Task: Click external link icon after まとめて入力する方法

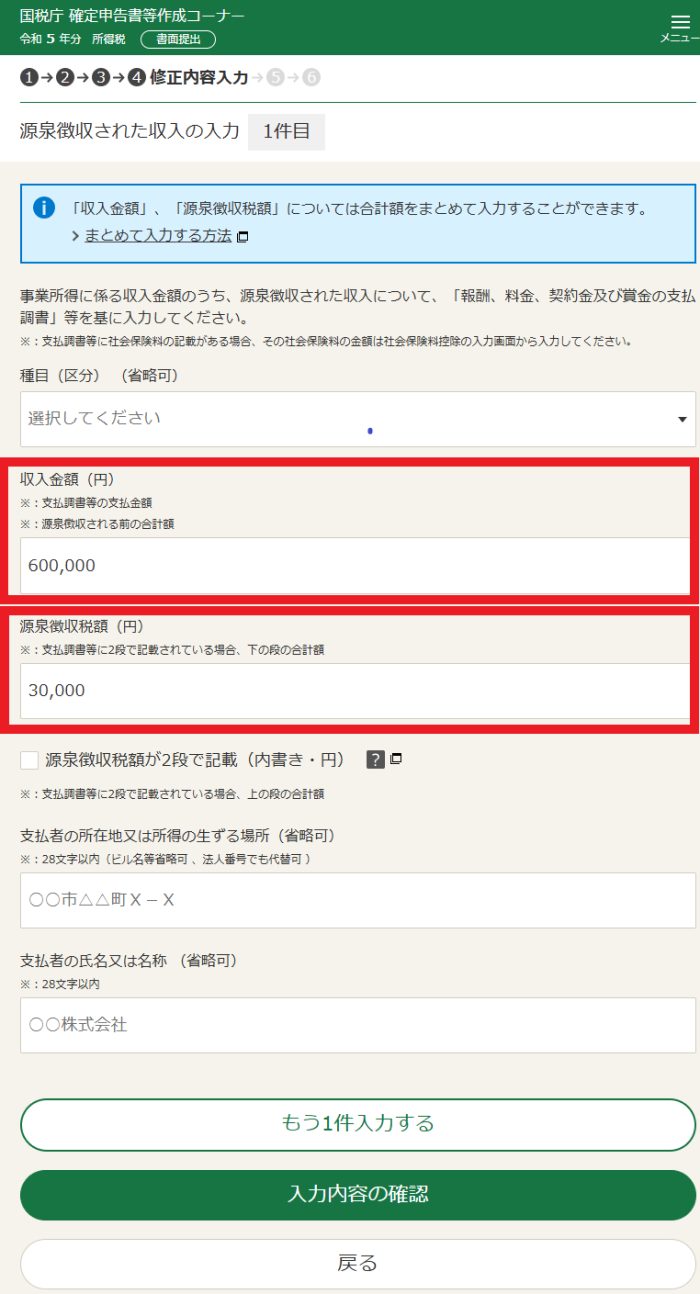Action: pyautogui.click(x=242, y=237)
